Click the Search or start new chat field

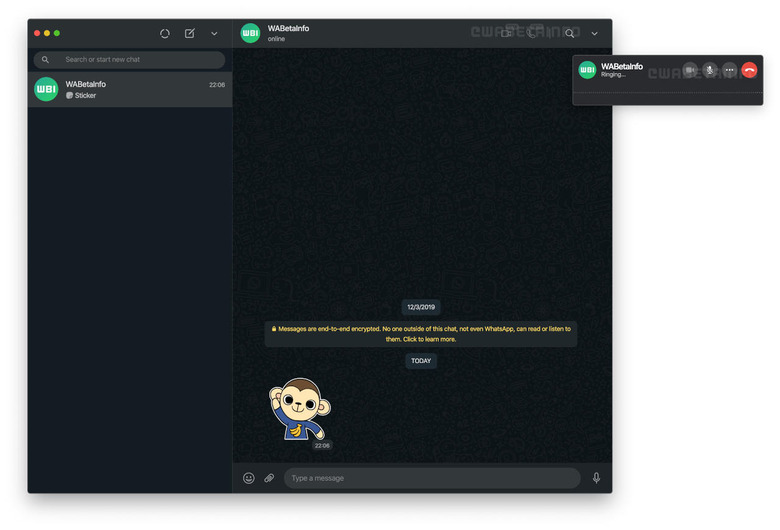point(129,60)
